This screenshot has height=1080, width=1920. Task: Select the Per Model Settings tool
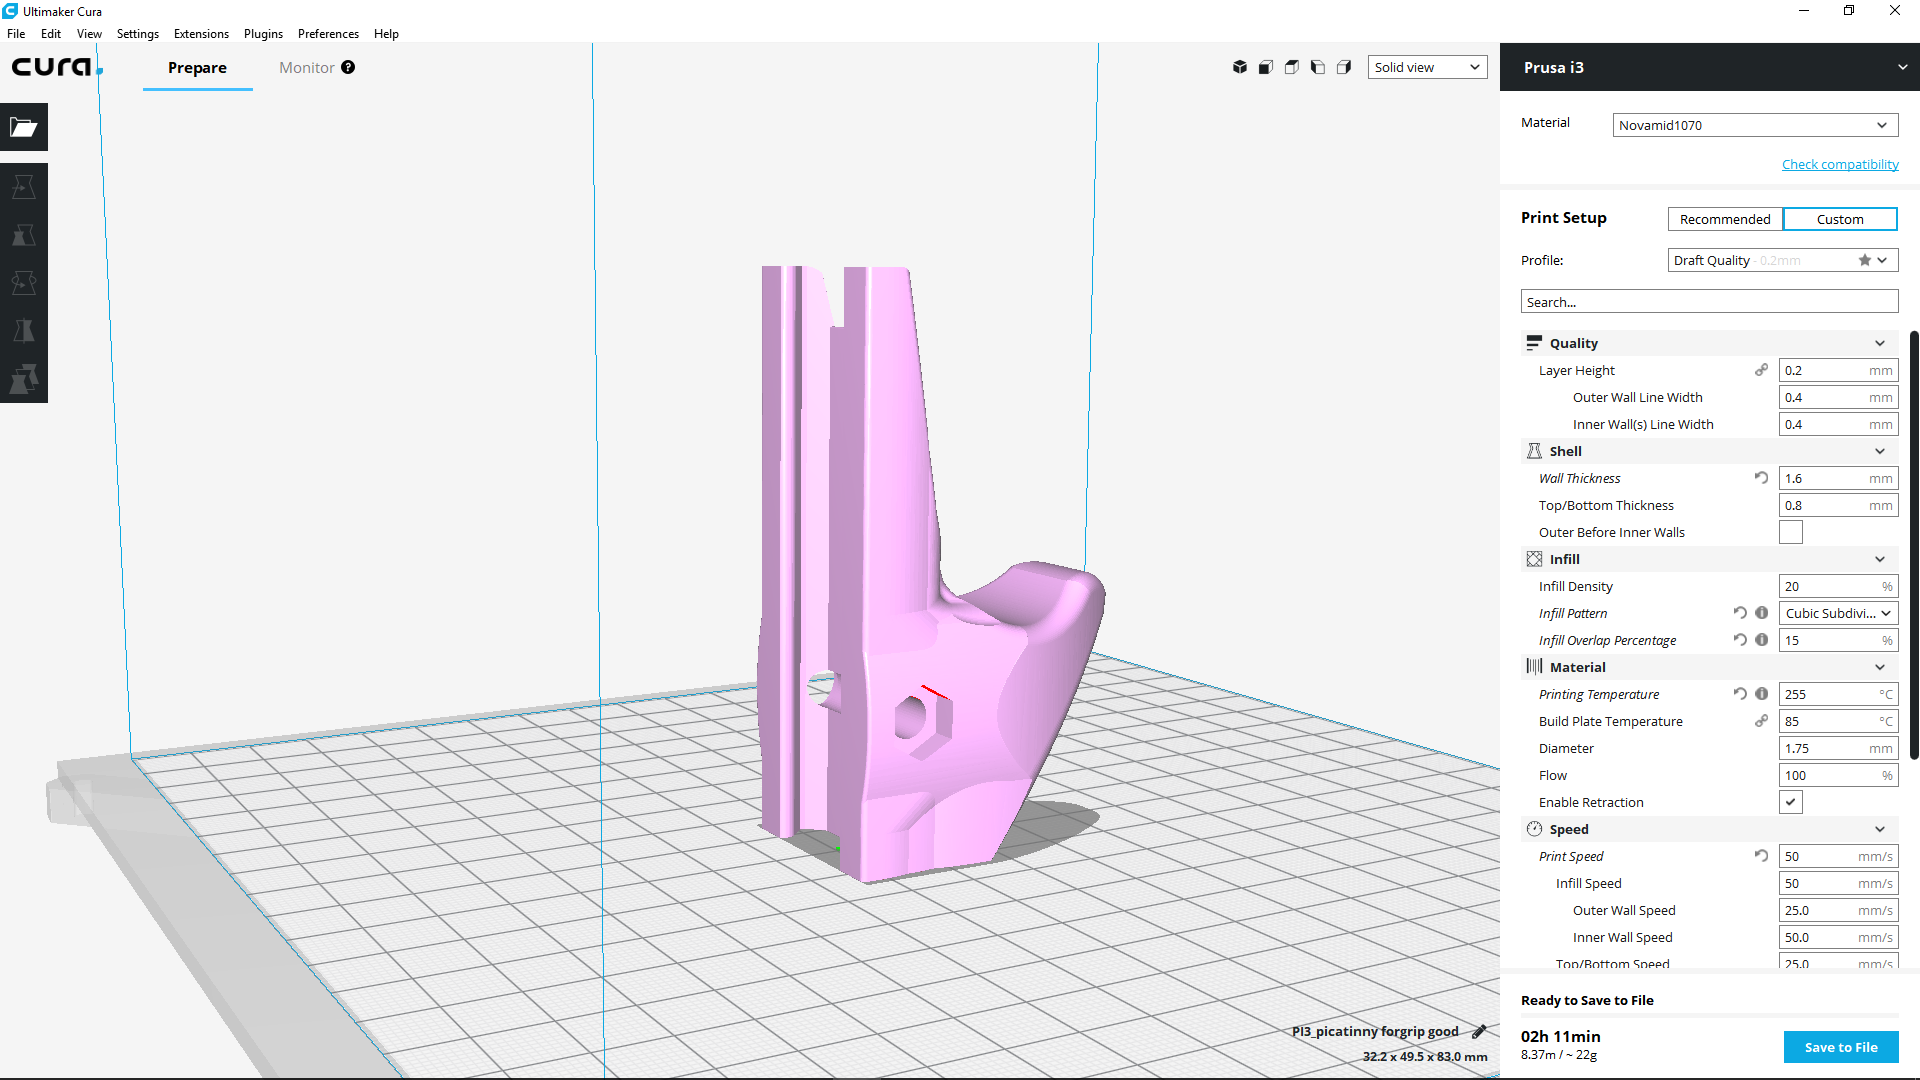tap(24, 379)
